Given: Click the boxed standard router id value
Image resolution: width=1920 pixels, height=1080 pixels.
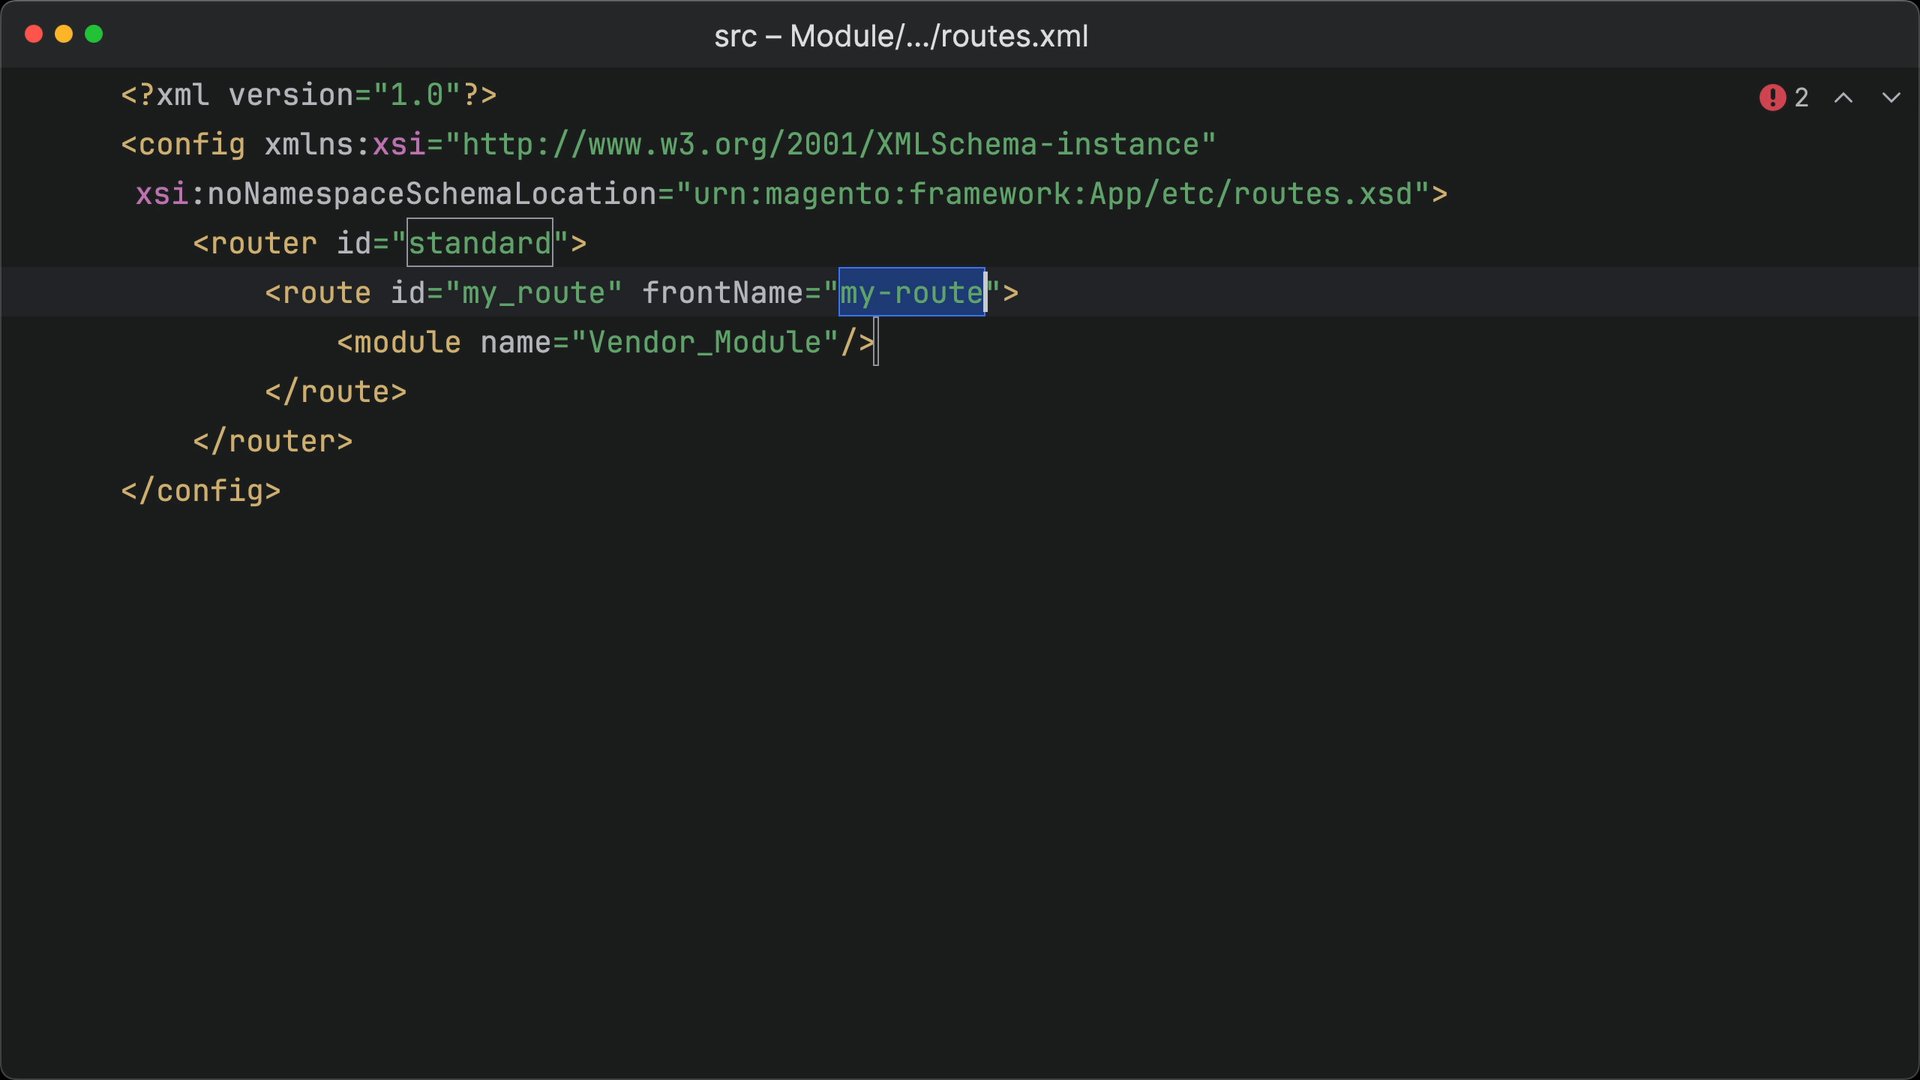Looking at the screenshot, I should point(480,243).
